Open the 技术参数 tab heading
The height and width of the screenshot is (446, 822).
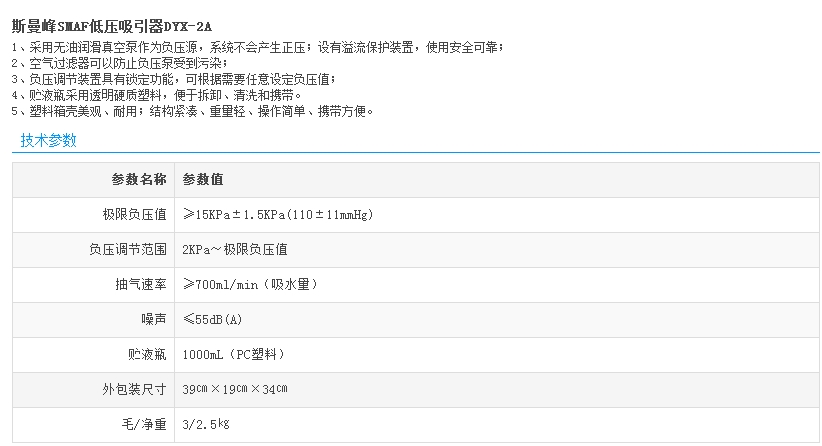[48, 140]
